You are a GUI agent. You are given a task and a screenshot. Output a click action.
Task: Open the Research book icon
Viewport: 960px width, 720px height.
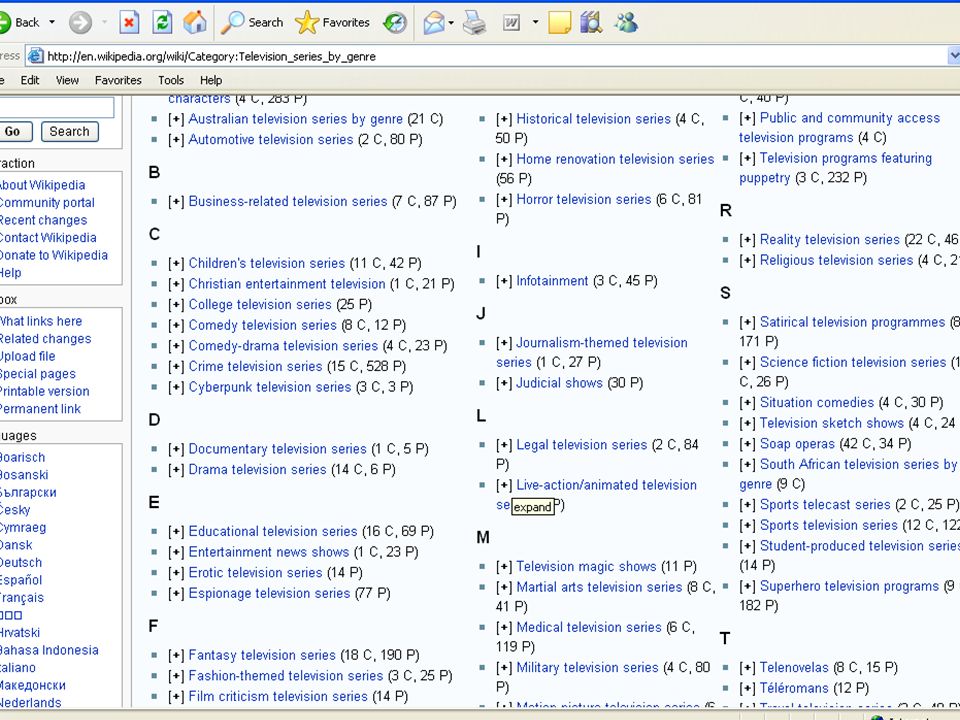coord(591,23)
